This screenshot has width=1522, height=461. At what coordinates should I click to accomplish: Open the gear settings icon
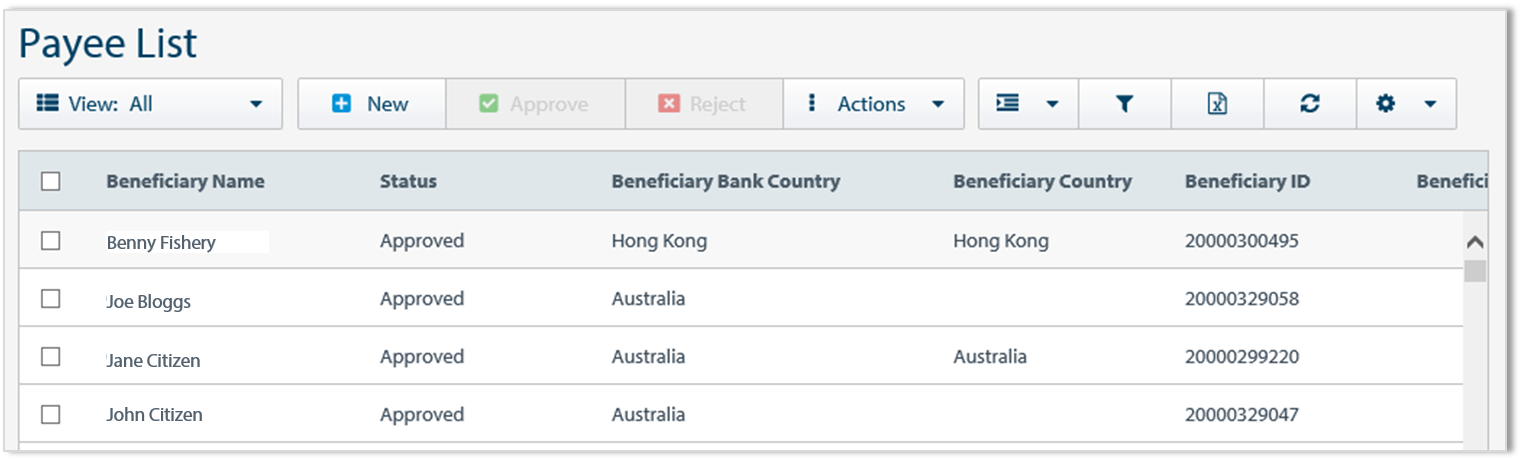pyautogui.click(x=1385, y=104)
